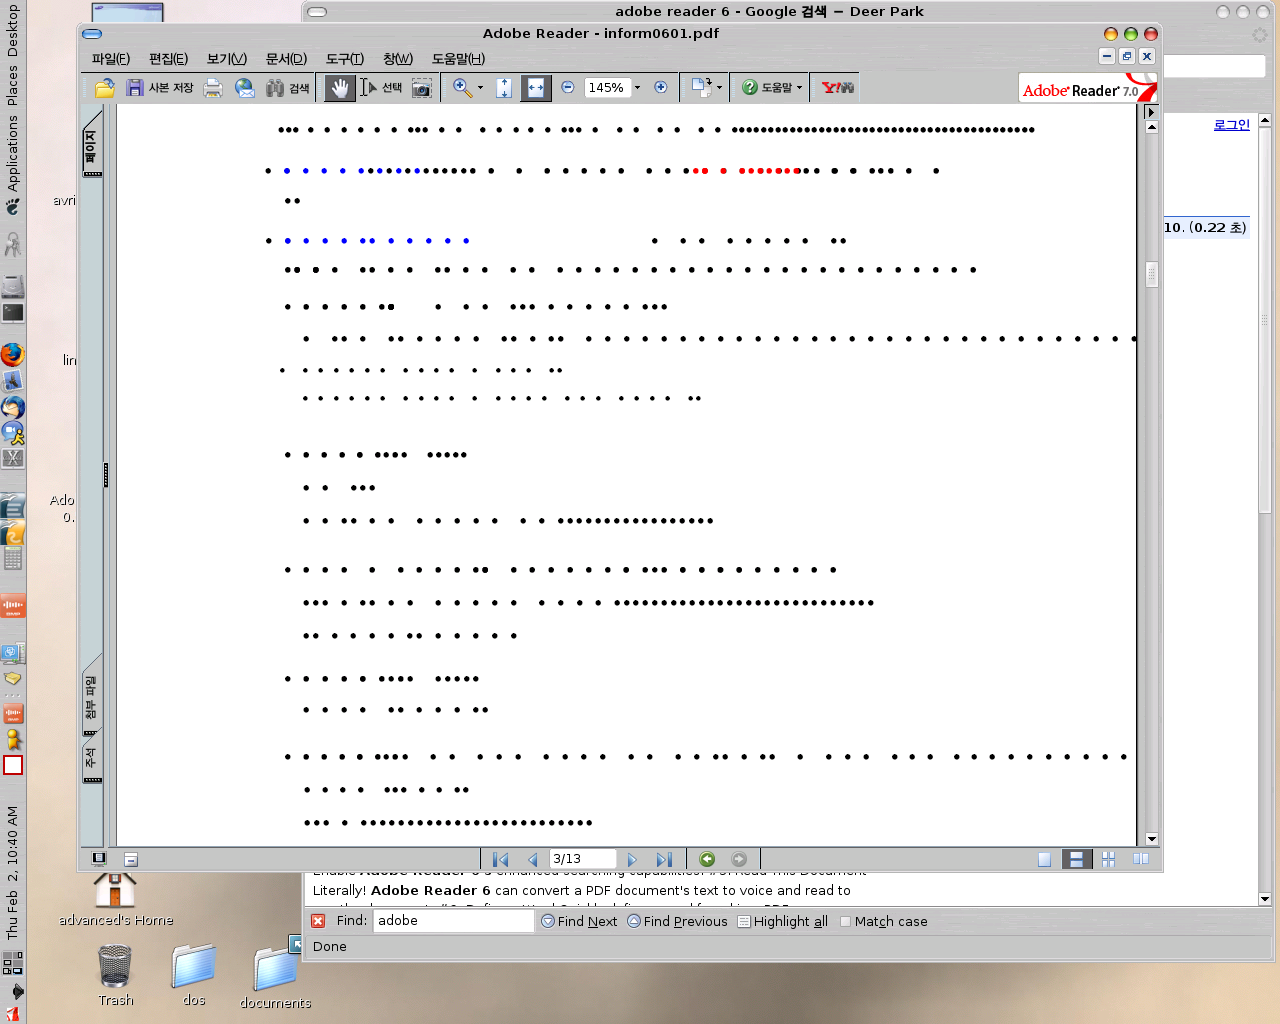
Task: Click the greyed Next View arrow
Action: pyautogui.click(x=739, y=859)
